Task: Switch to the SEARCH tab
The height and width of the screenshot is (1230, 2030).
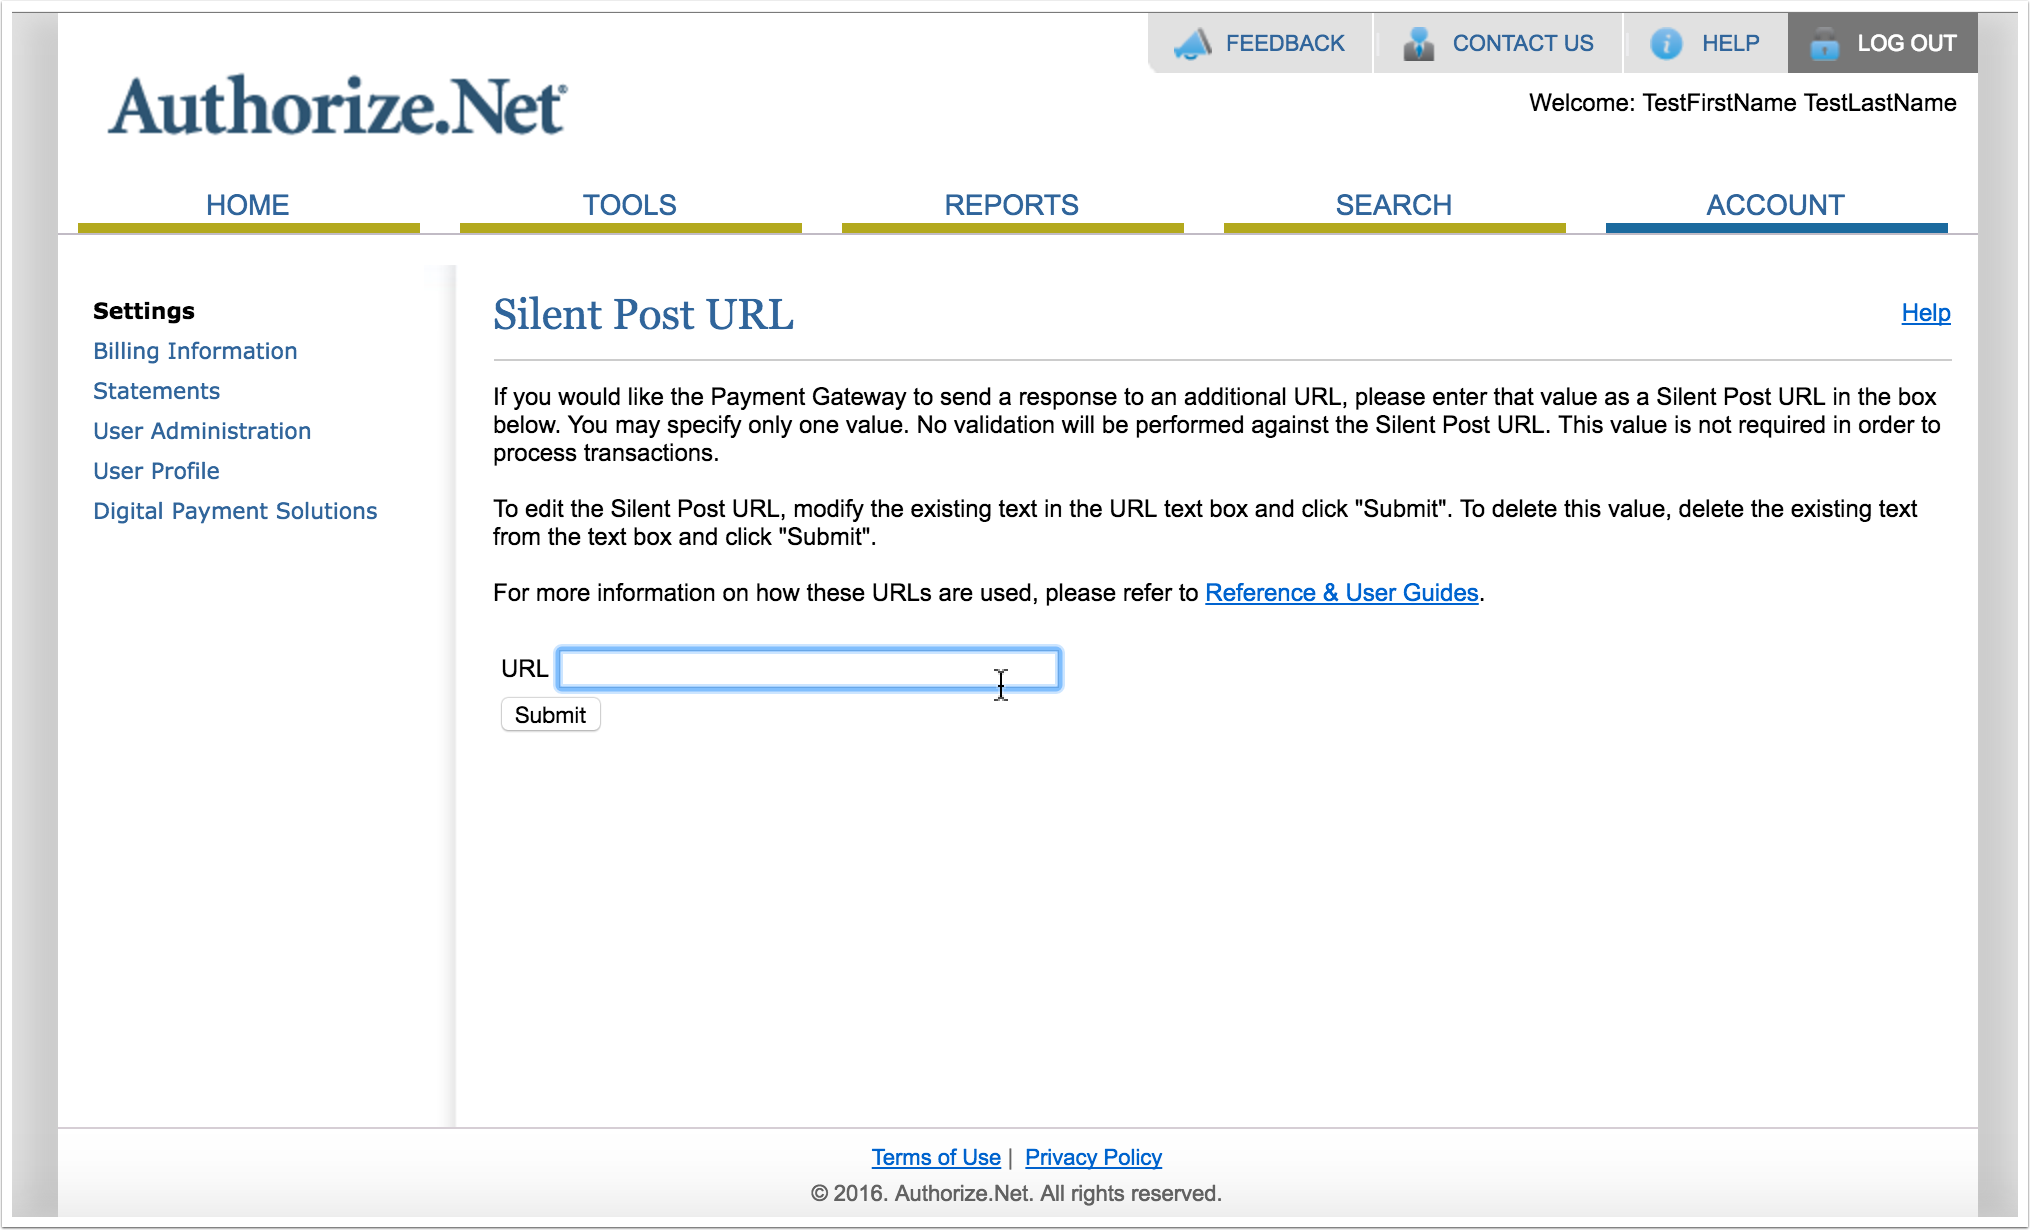Action: coord(1394,205)
